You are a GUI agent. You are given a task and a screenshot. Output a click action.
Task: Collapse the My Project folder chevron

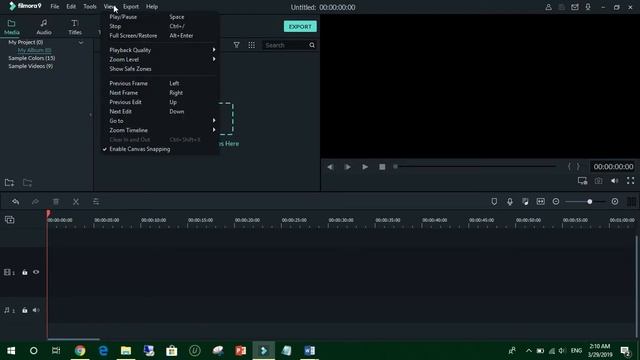(81, 42)
